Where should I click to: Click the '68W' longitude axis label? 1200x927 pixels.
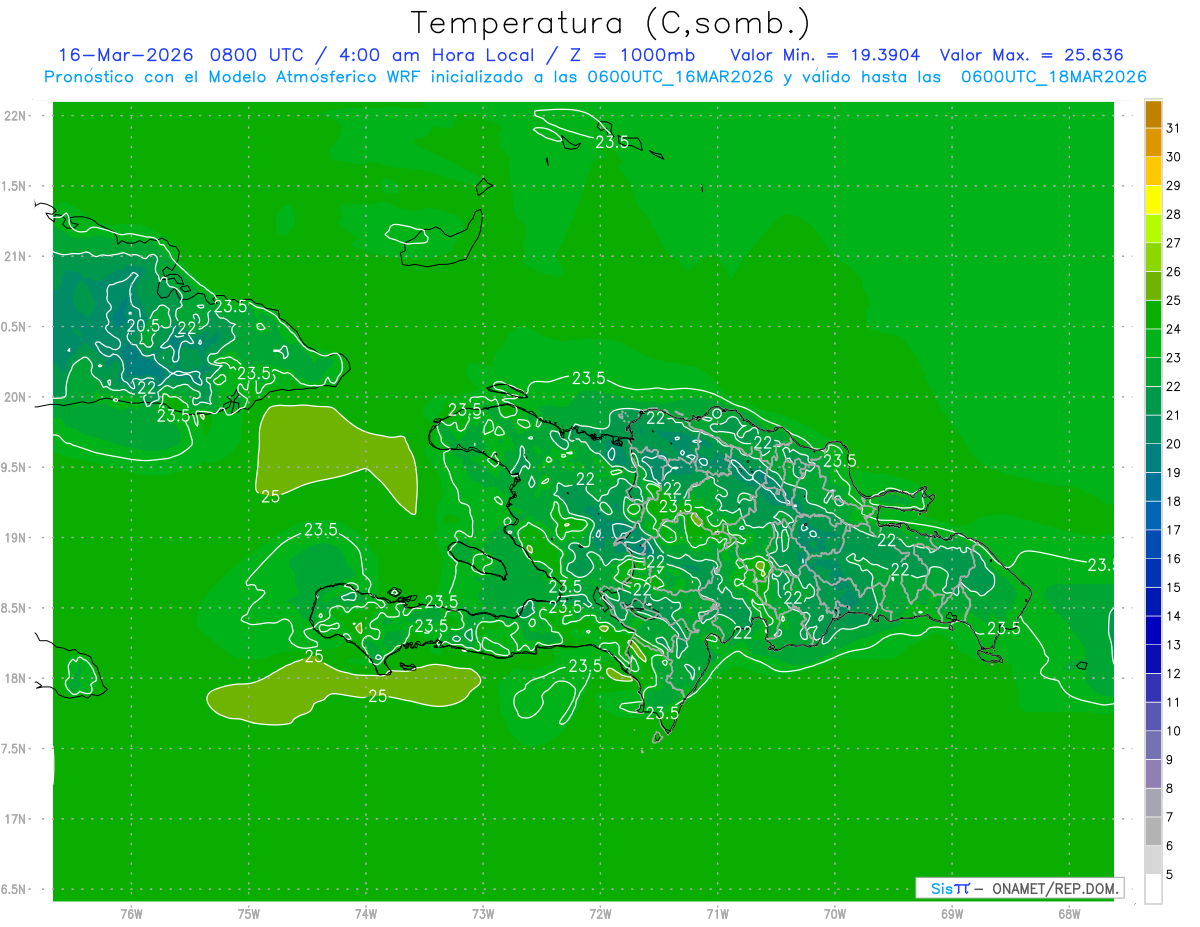[x=1068, y=914]
